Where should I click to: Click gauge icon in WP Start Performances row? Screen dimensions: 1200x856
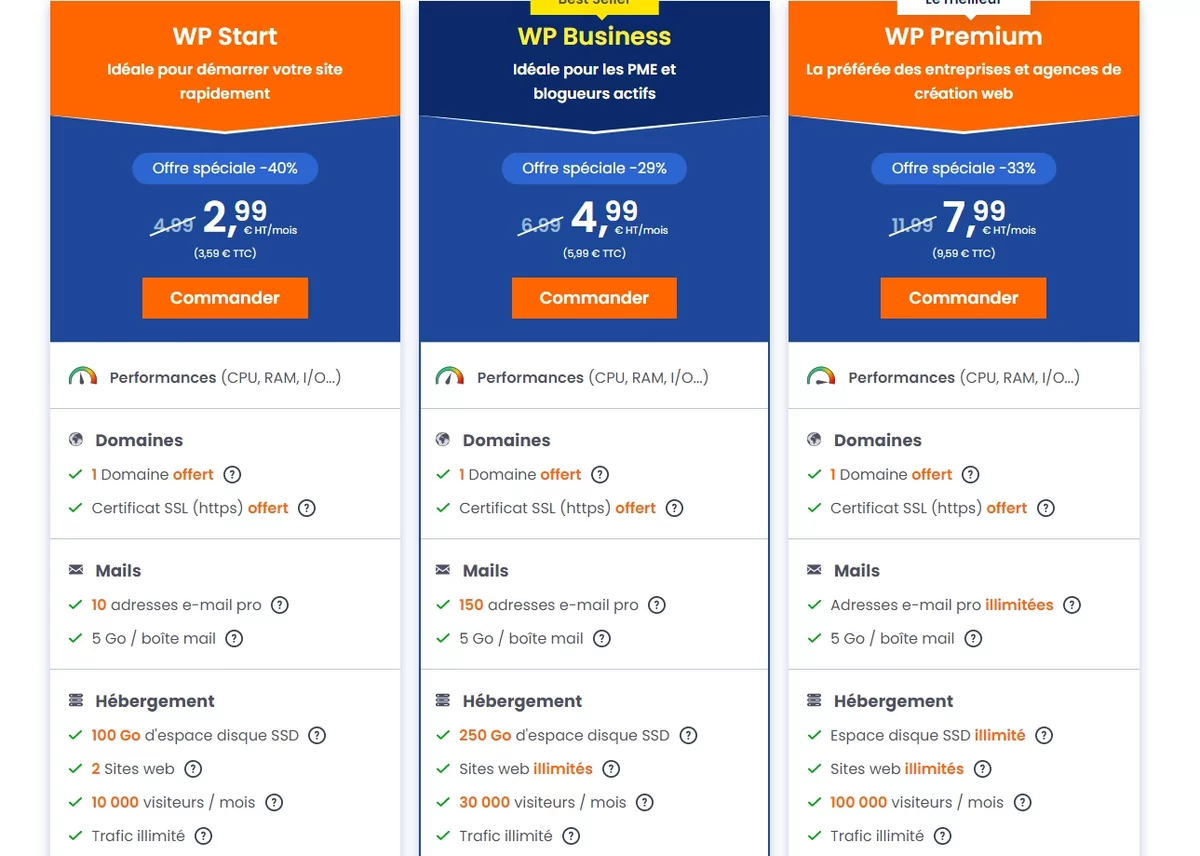(x=83, y=377)
